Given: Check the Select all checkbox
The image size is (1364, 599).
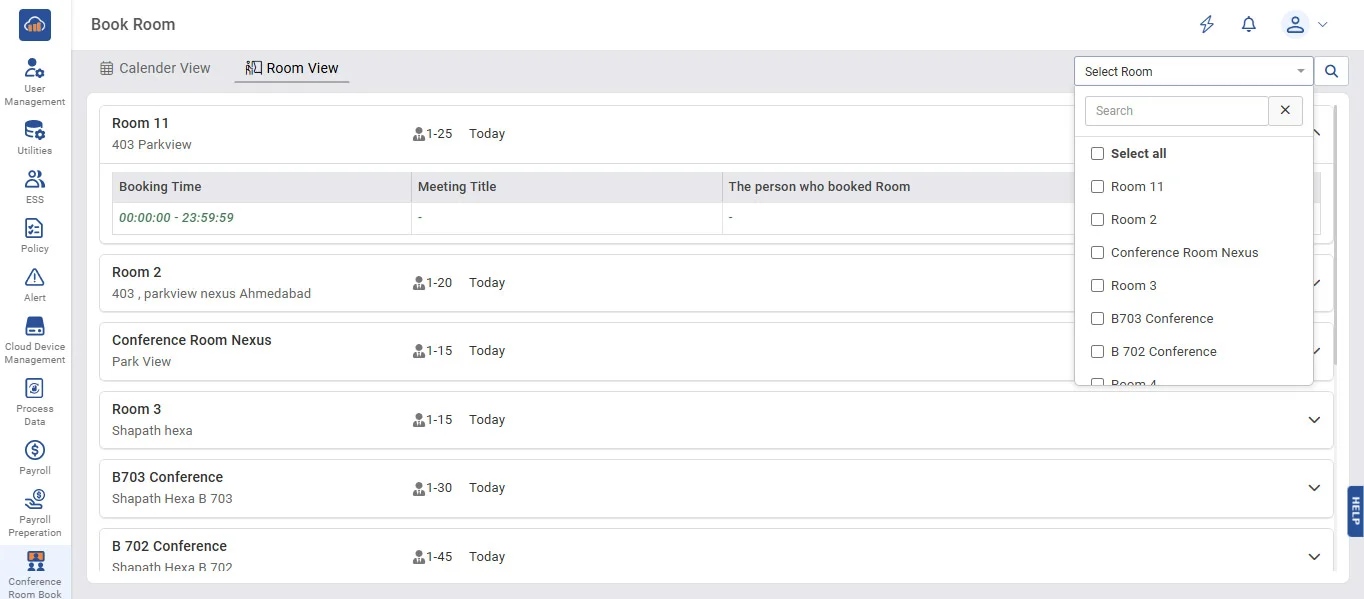Looking at the screenshot, I should (x=1097, y=154).
